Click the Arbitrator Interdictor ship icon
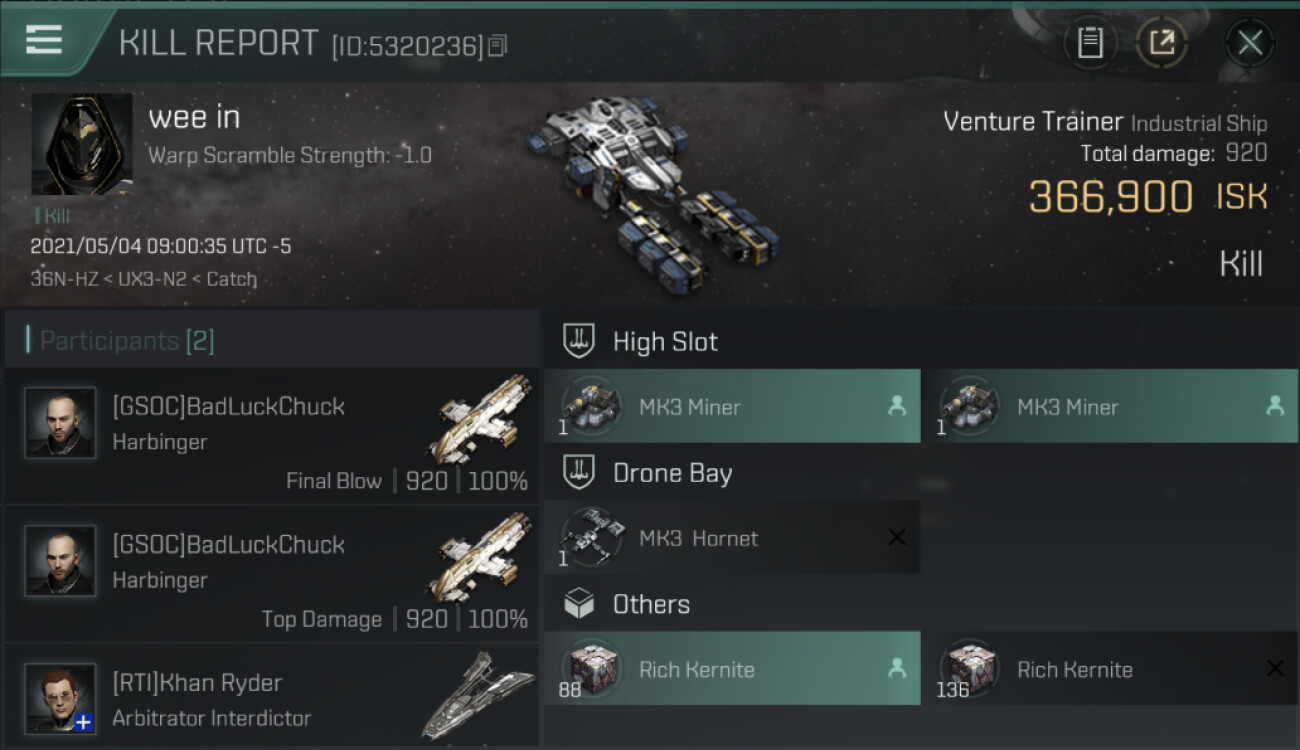1300x750 pixels. coord(478,695)
